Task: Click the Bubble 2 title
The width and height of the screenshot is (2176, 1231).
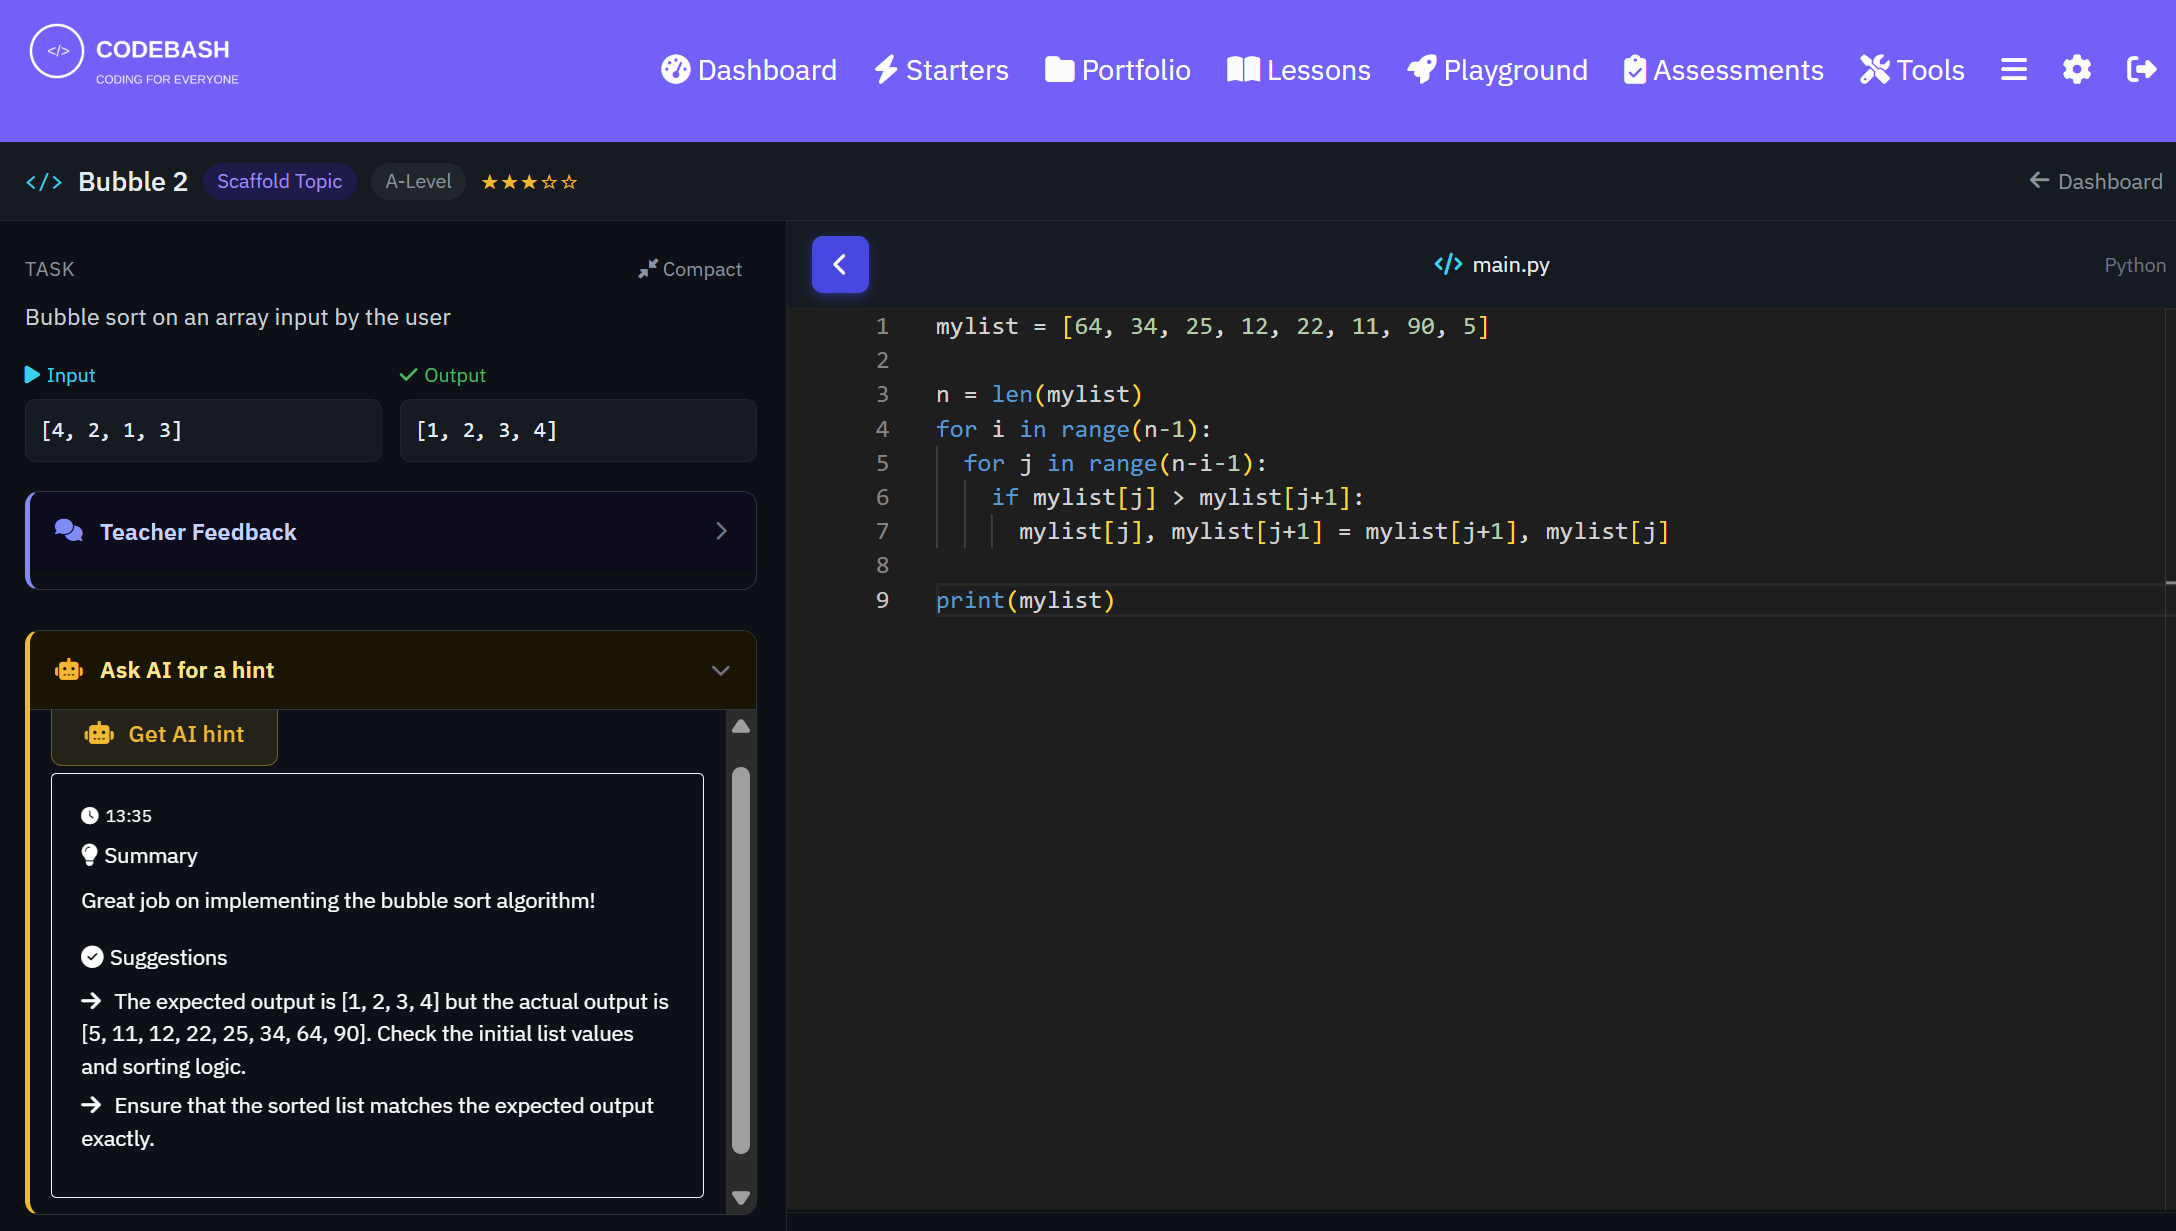Action: pos(133,181)
